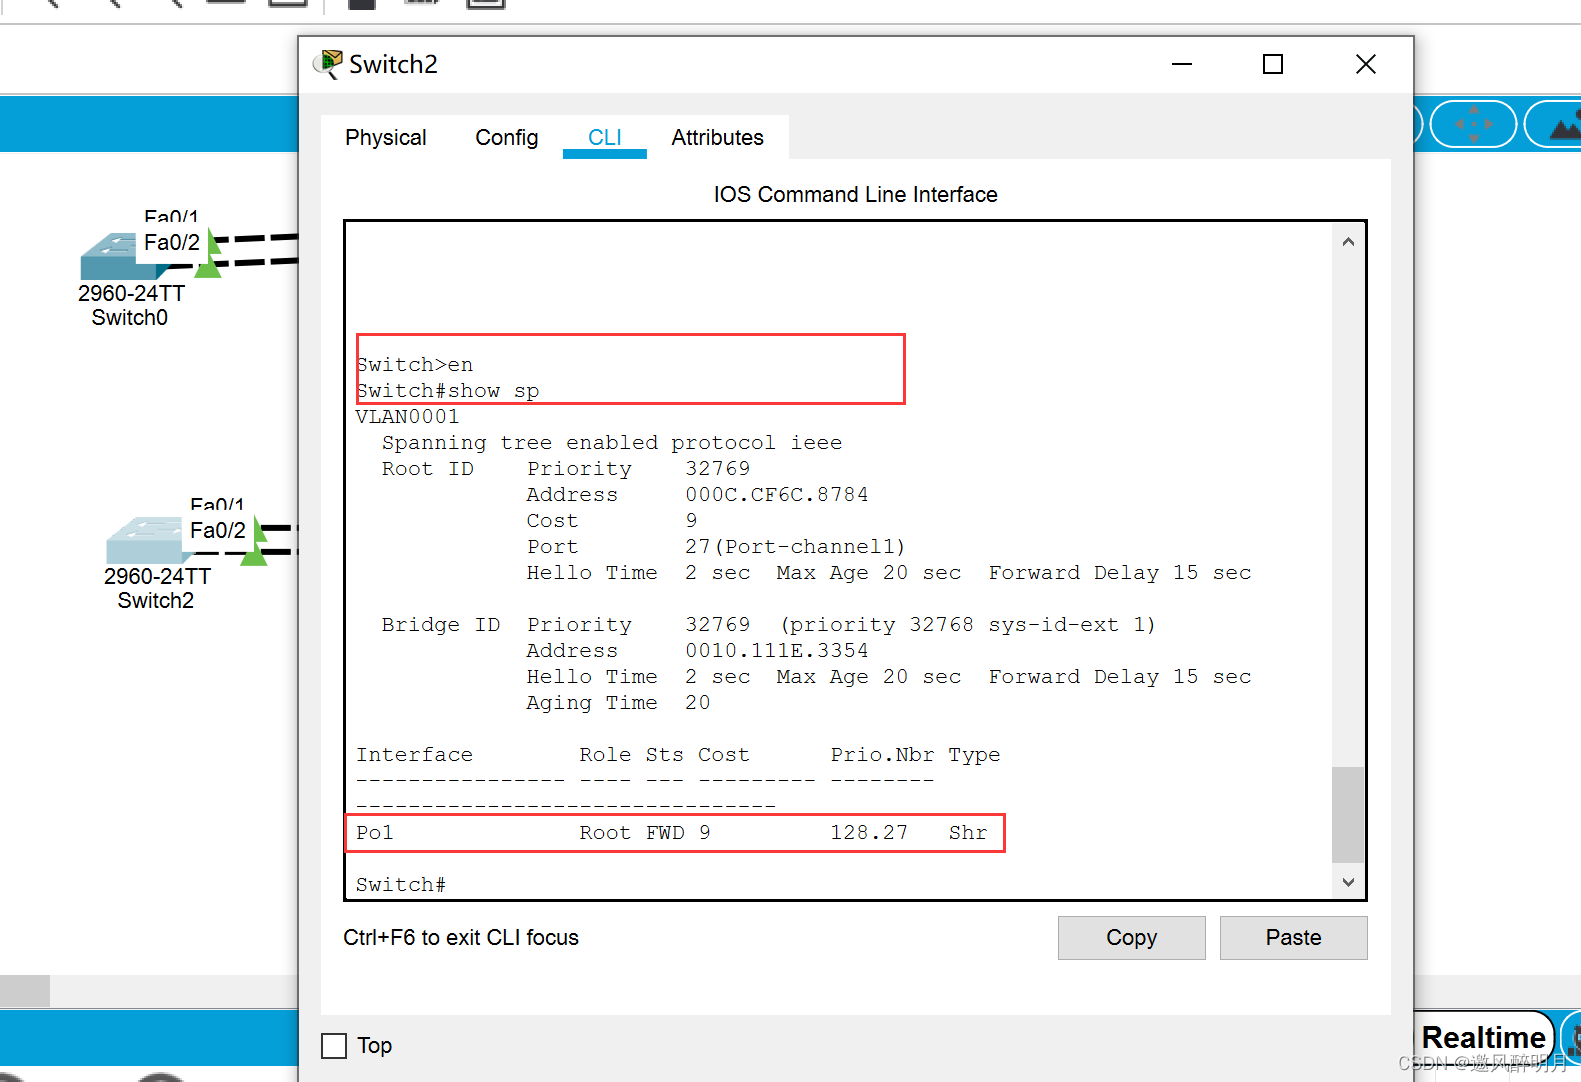Click the CLI scrollbar up arrow

click(1348, 241)
